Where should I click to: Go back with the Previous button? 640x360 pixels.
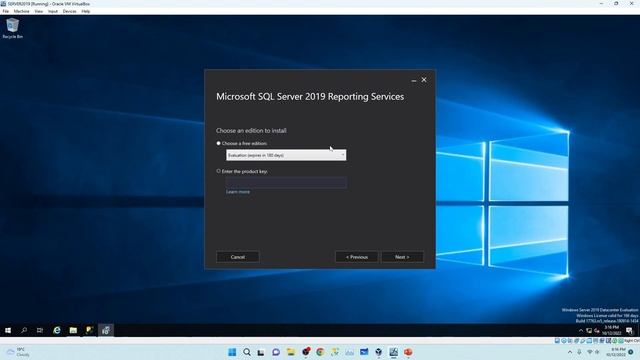(x=357, y=257)
